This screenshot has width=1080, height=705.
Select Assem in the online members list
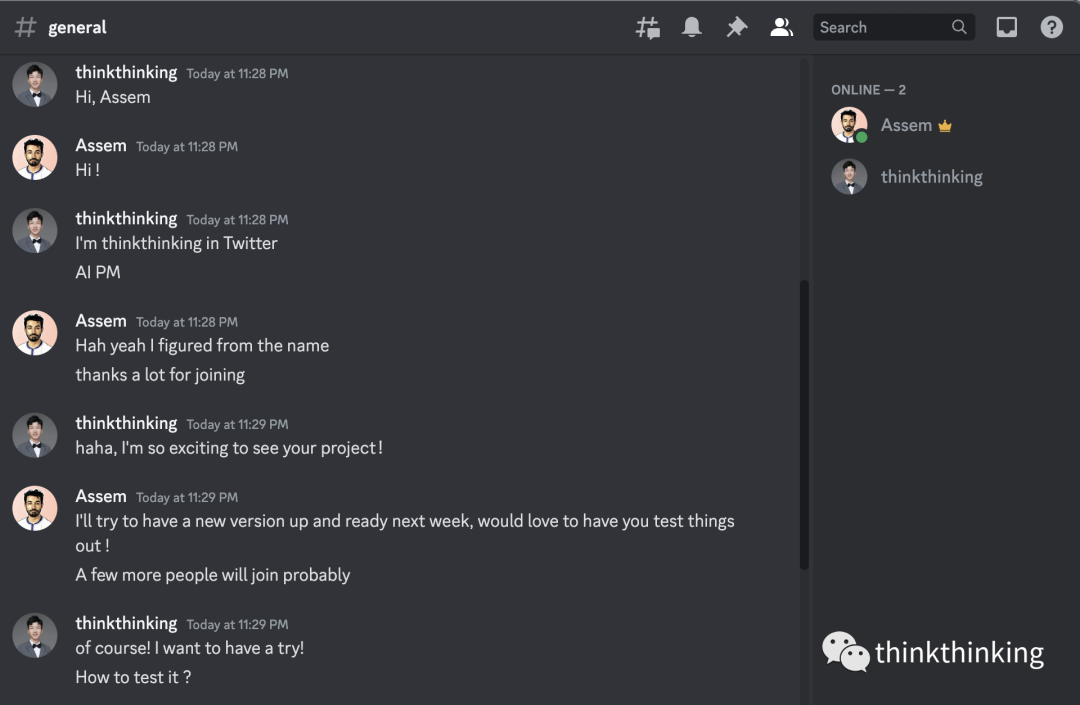906,125
